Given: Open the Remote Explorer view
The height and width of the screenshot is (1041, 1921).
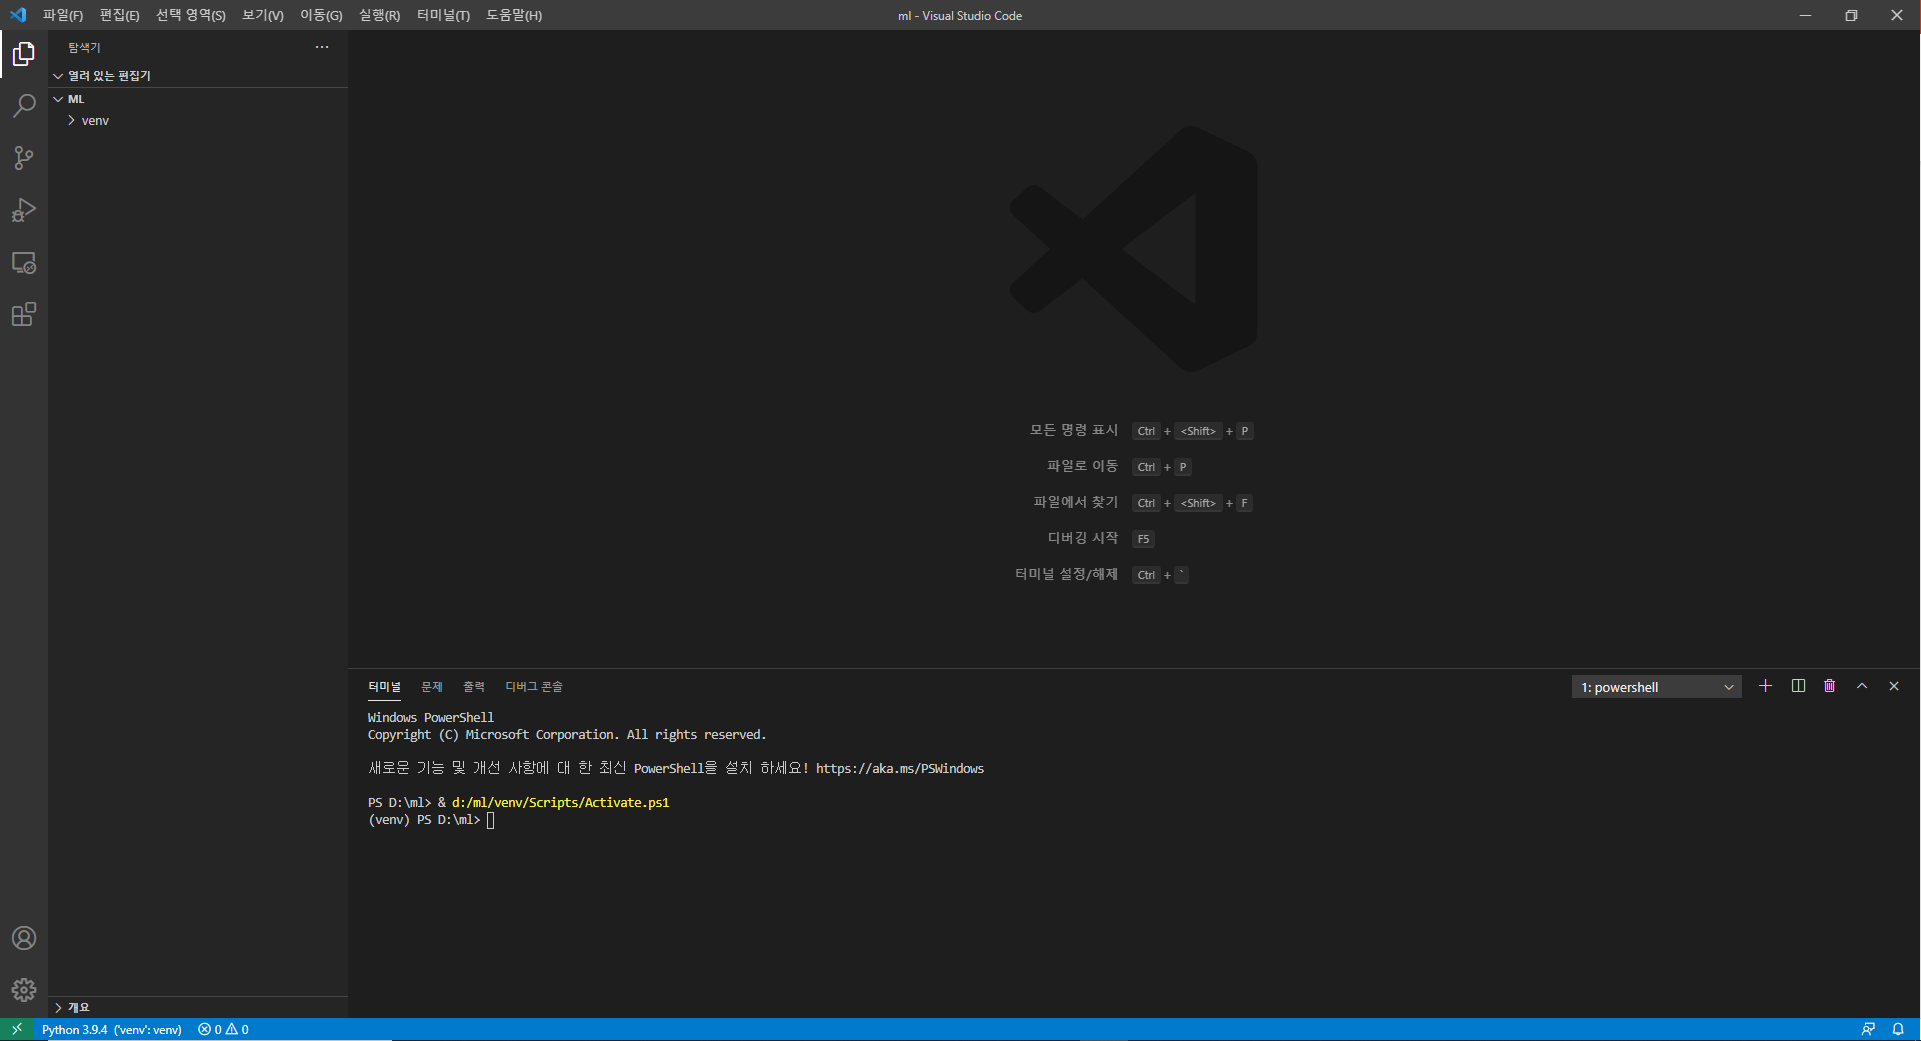Looking at the screenshot, I should (24, 263).
